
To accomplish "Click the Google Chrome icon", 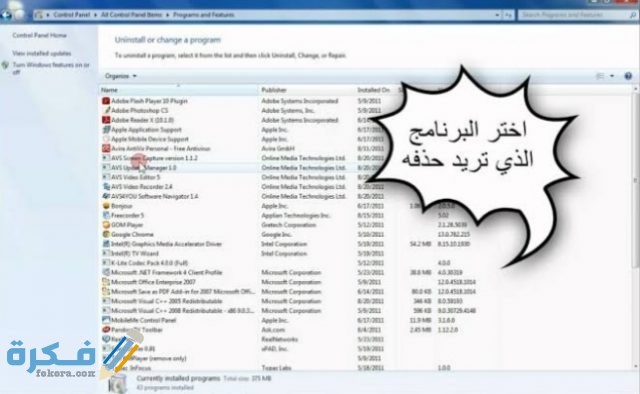I will 106,234.
